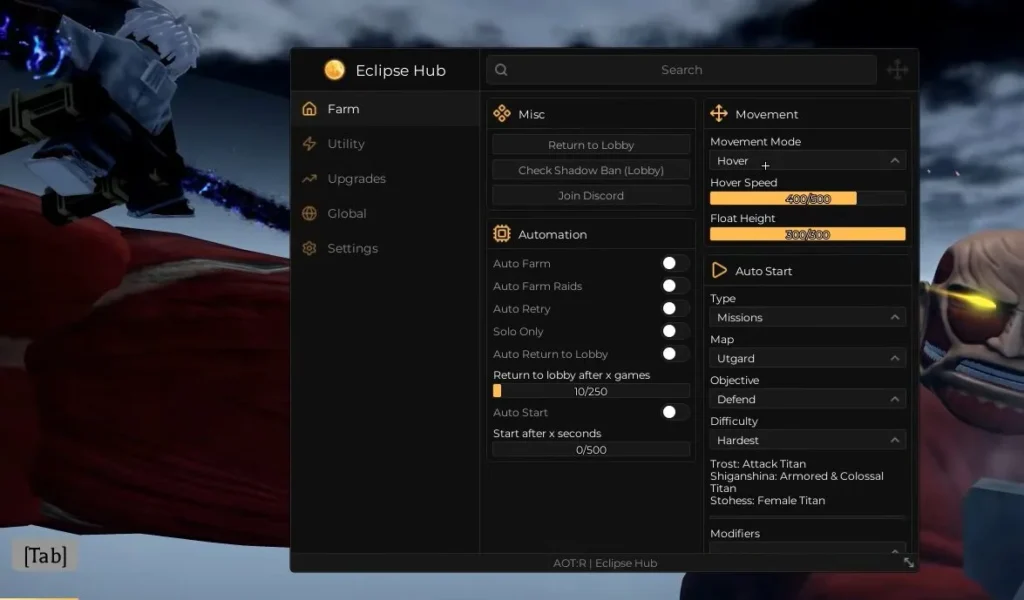Click the Utility lightning bolt icon
This screenshot has height=600, width=1024.
click(x=310, y=144)
